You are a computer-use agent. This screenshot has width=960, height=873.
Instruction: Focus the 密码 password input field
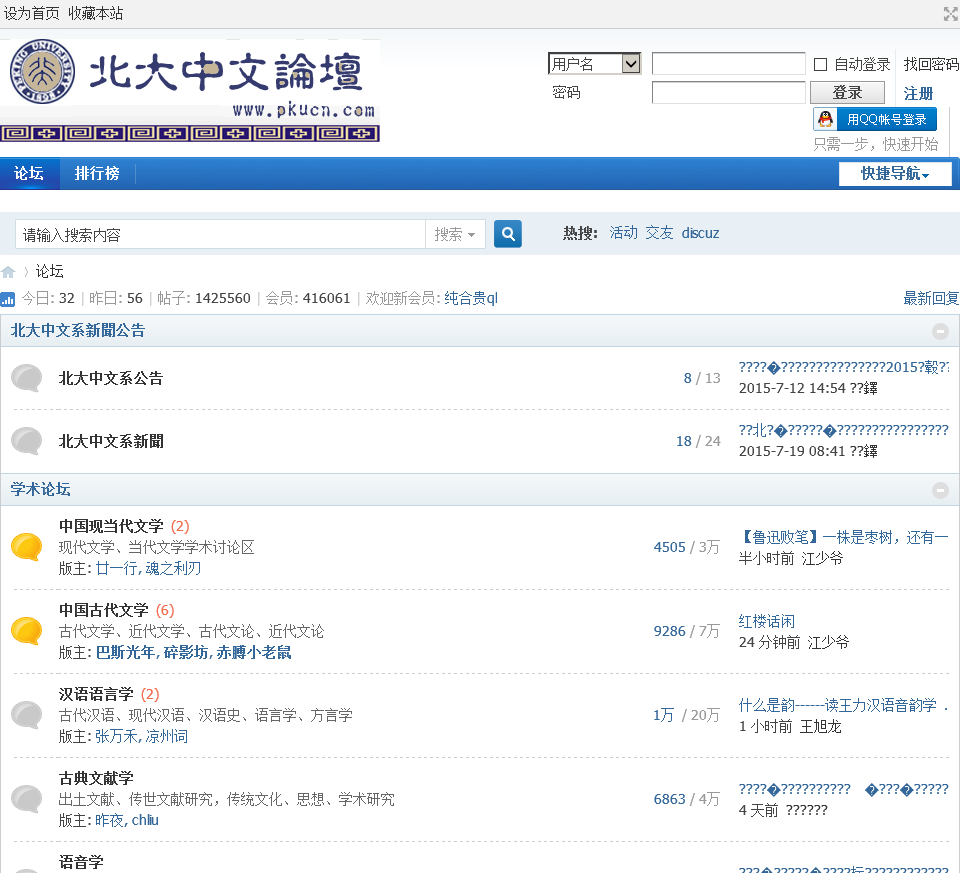pyautogui.click(x=729, y=92)
